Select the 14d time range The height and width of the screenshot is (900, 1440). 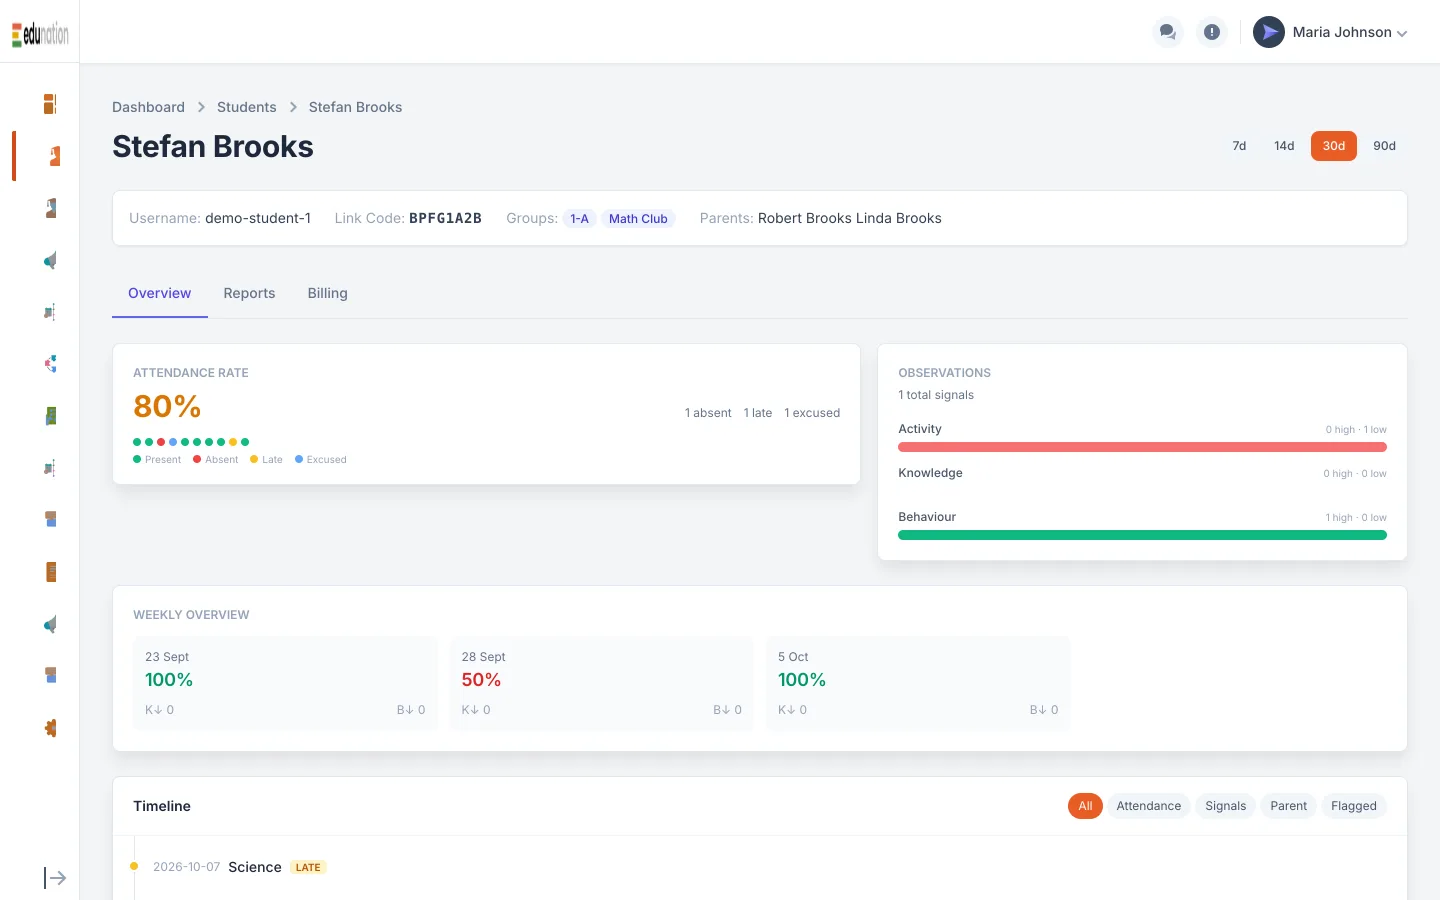(x=1284, y=146)
